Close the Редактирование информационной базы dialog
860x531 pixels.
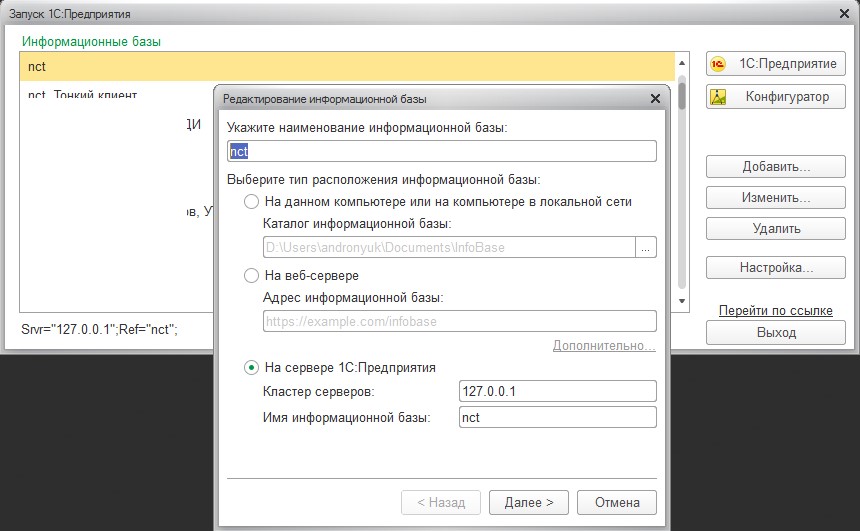coord(655,99)
